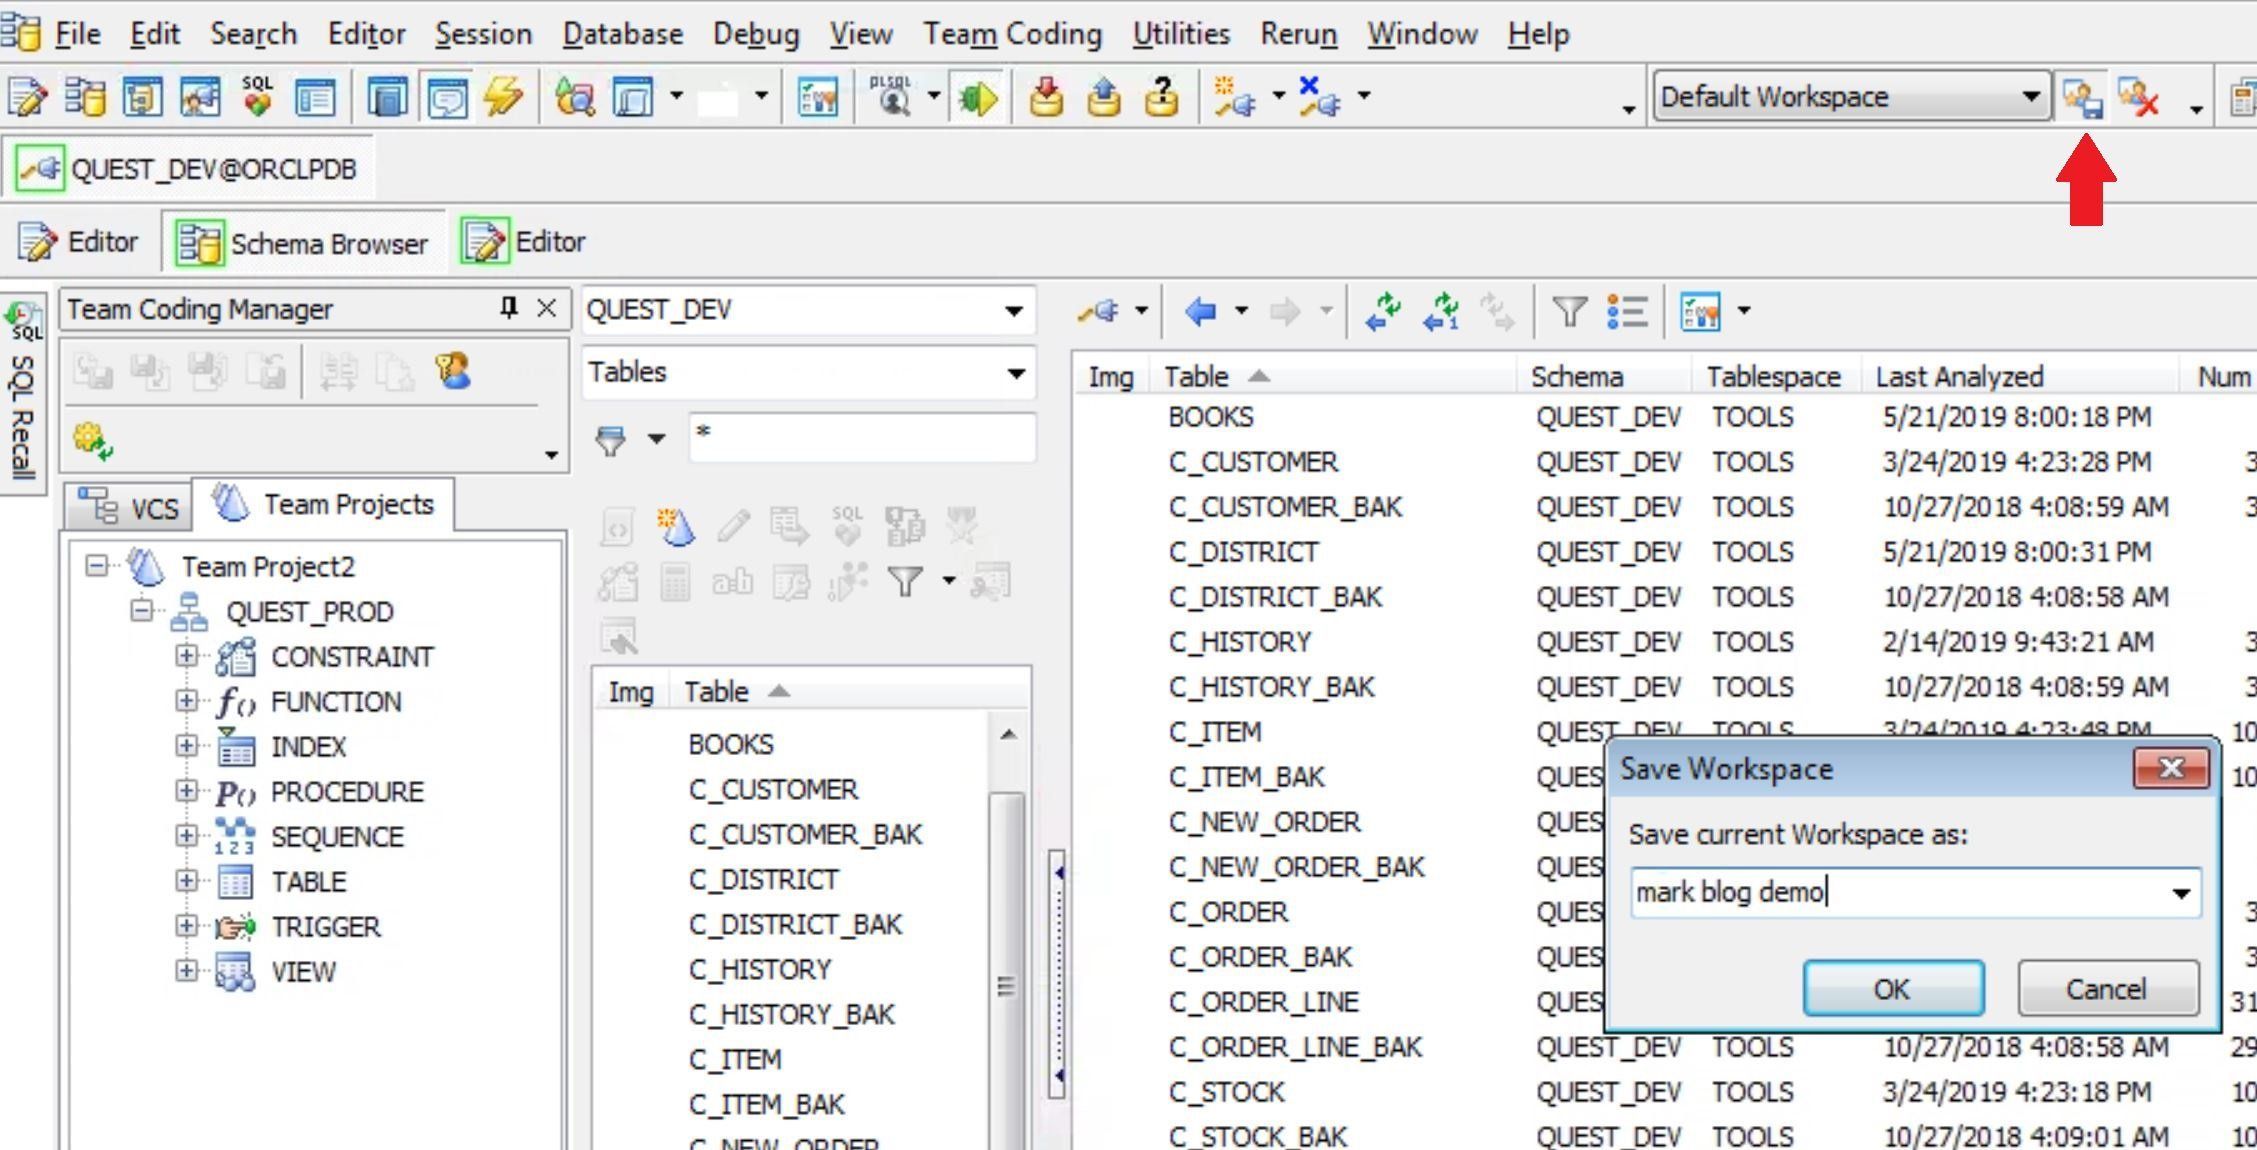Open the Database menu
Viewport: 2257px width, 1150px height.
pos(622,34)
